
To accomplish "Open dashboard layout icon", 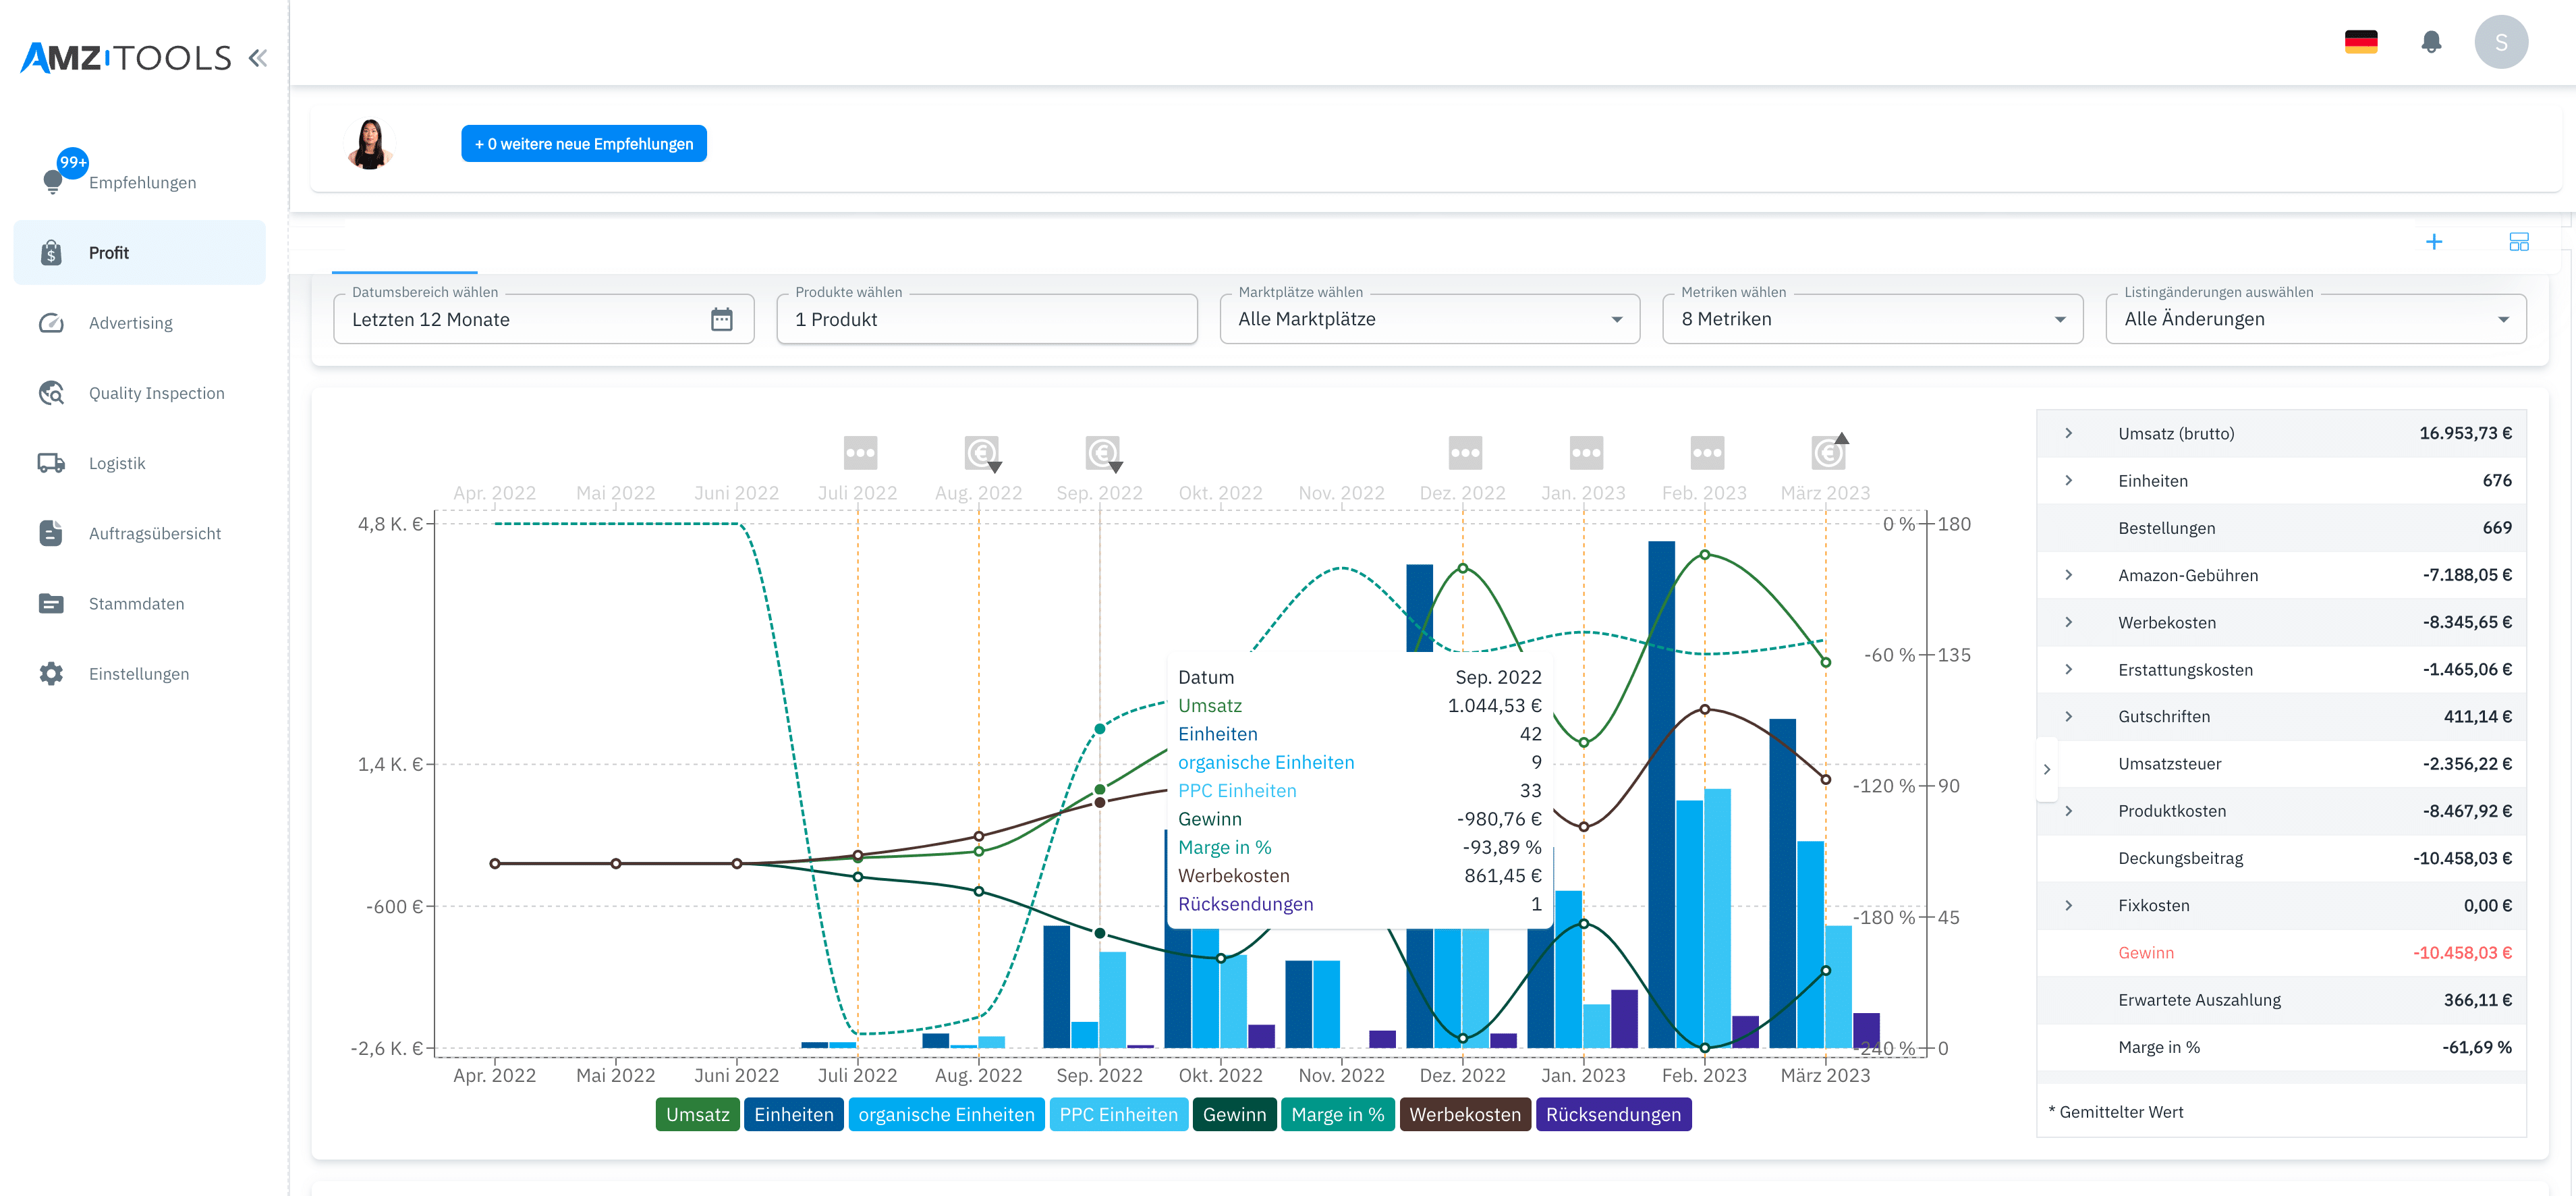I will tap(2518, 242).
